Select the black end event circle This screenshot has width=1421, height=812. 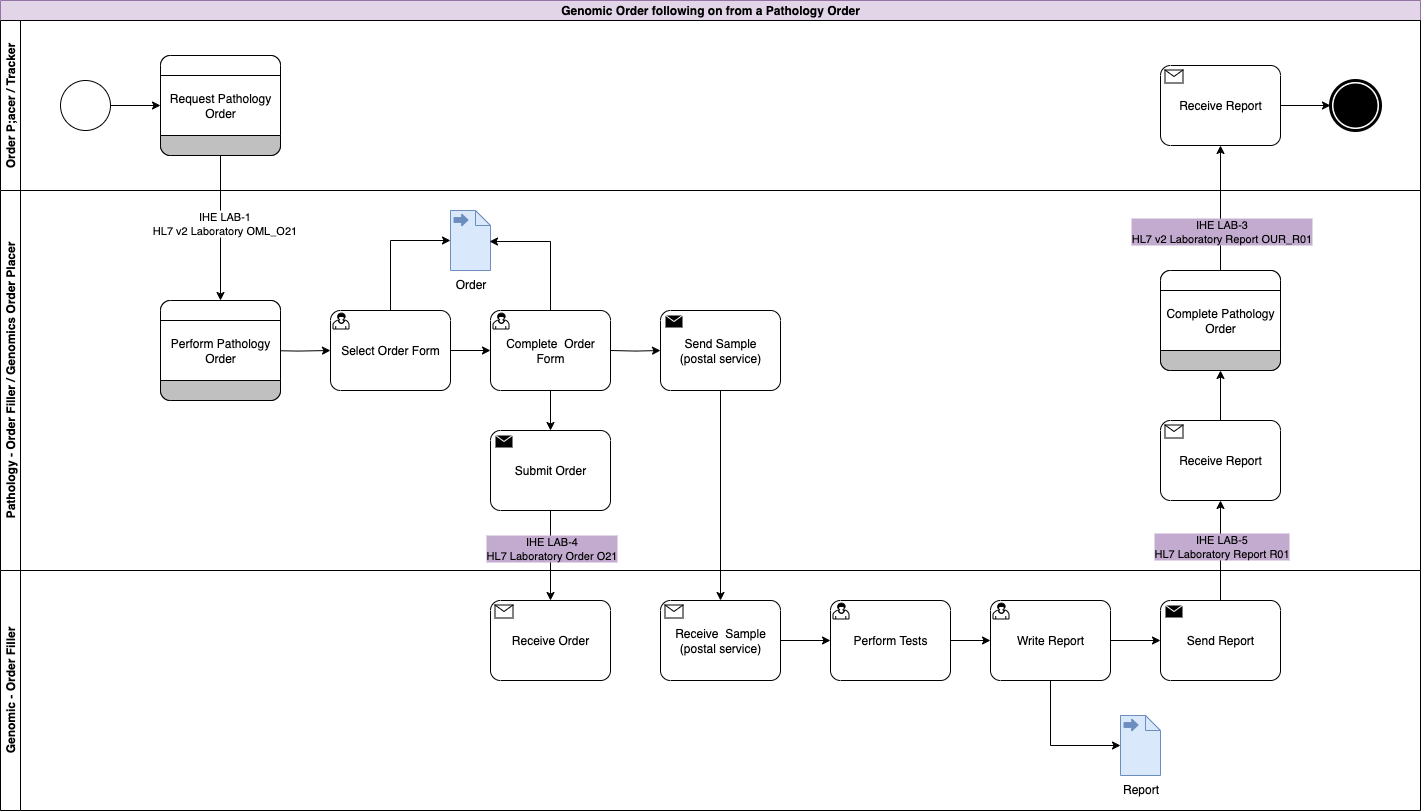[x=1355, y=106]
